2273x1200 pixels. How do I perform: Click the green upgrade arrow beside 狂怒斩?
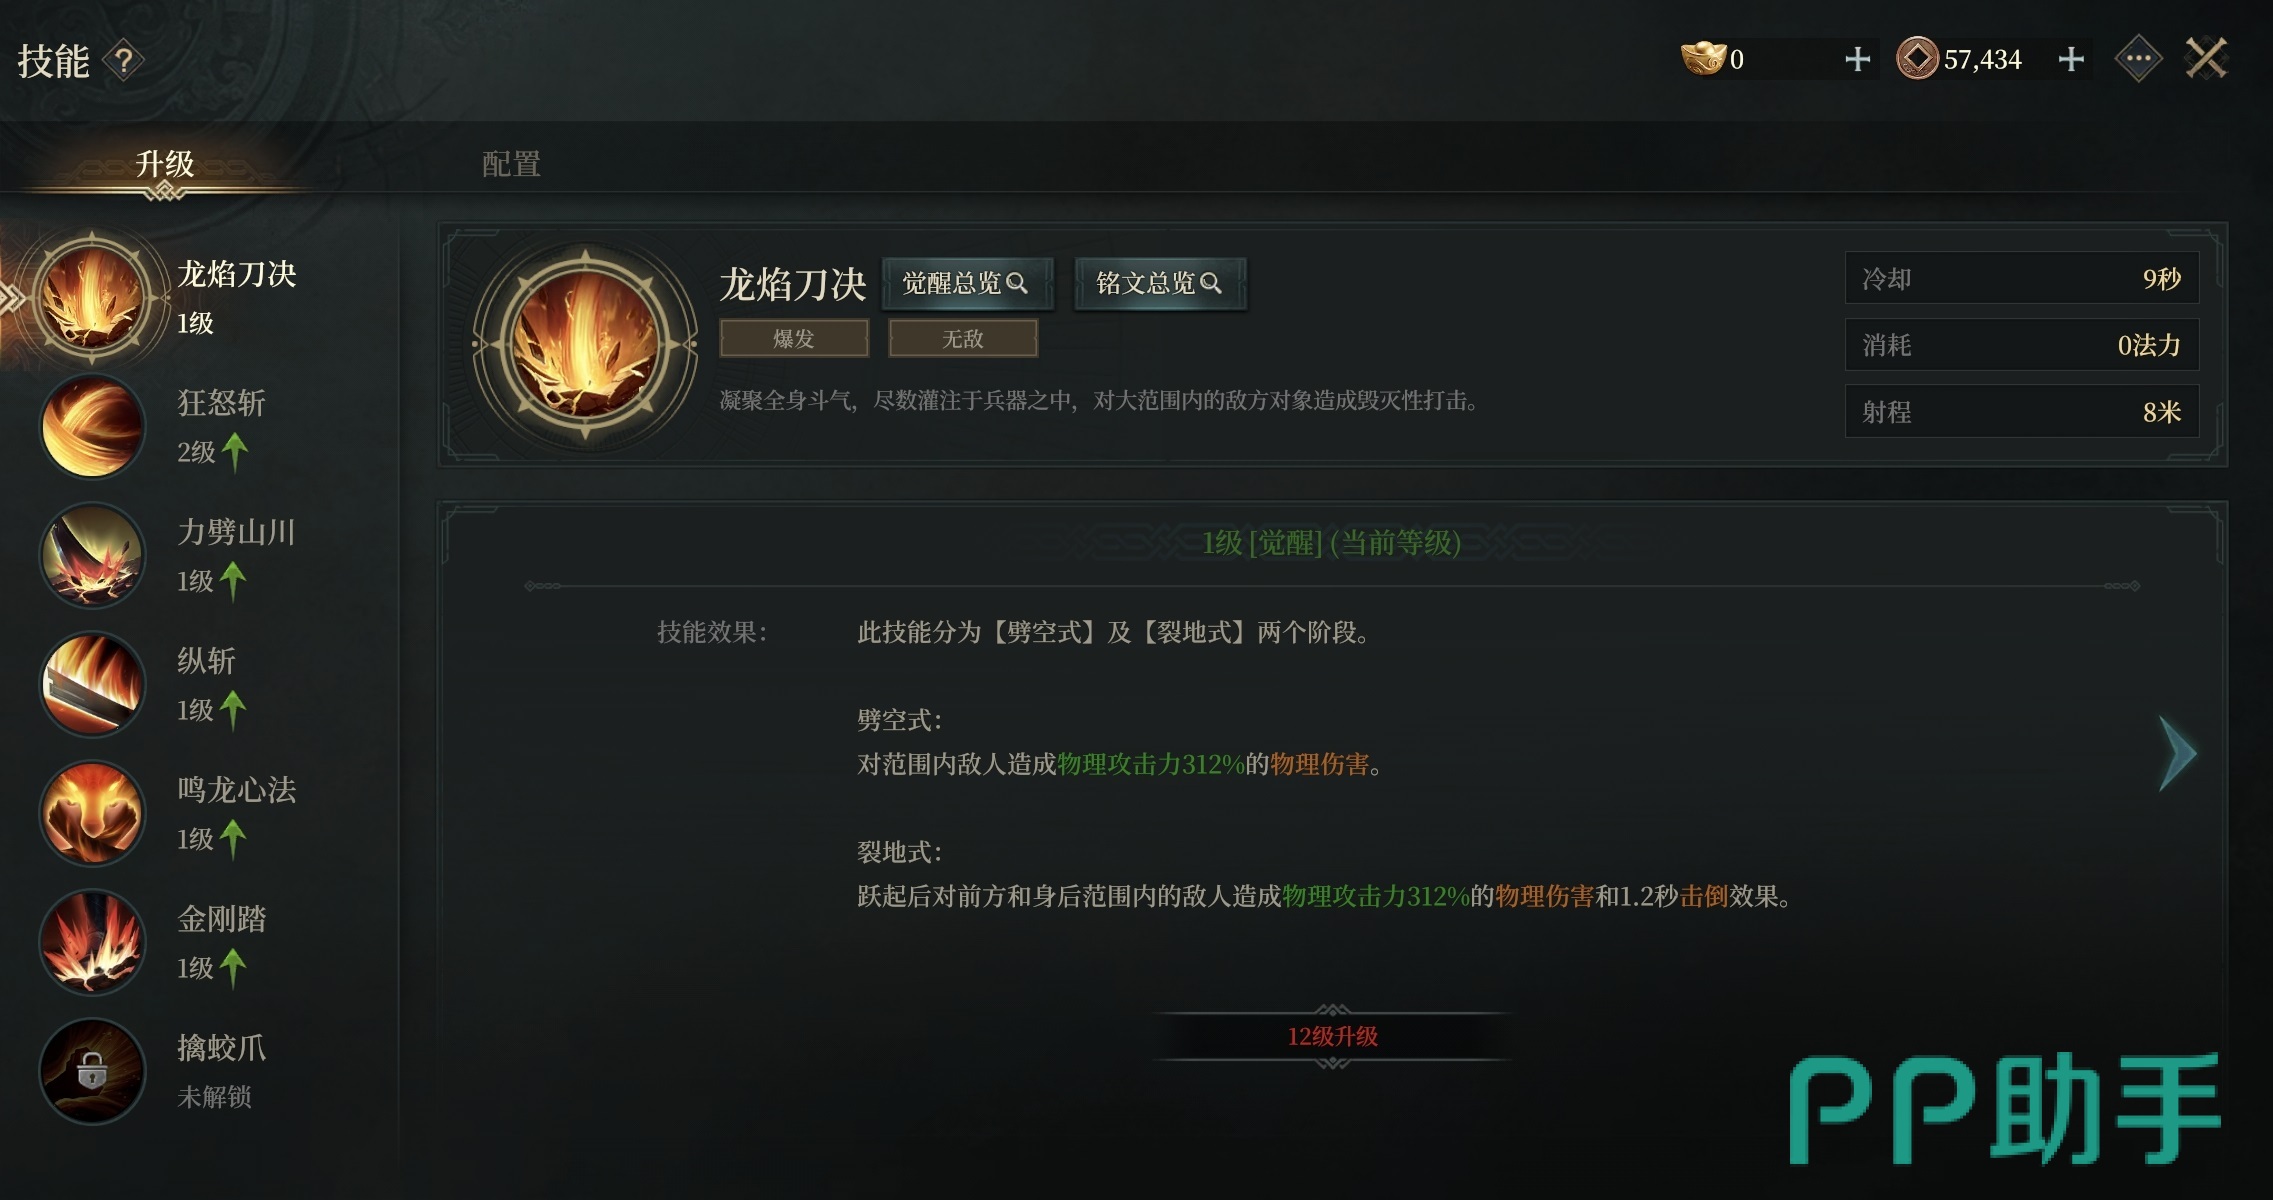235,452
